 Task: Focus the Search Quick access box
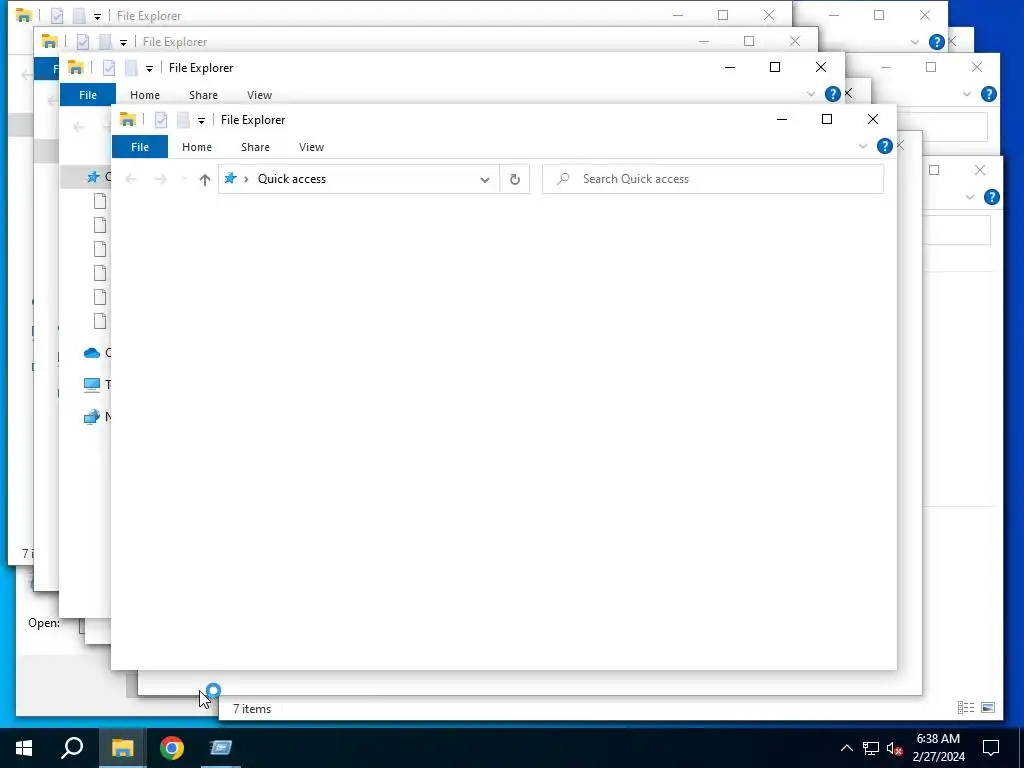[x=712, y=179]
